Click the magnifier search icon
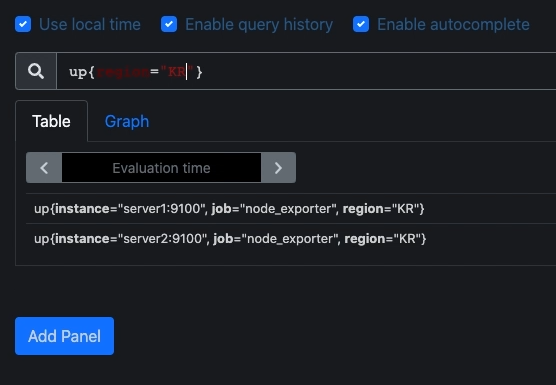Viewport: 556px width, 385px height. coord(36,71)
